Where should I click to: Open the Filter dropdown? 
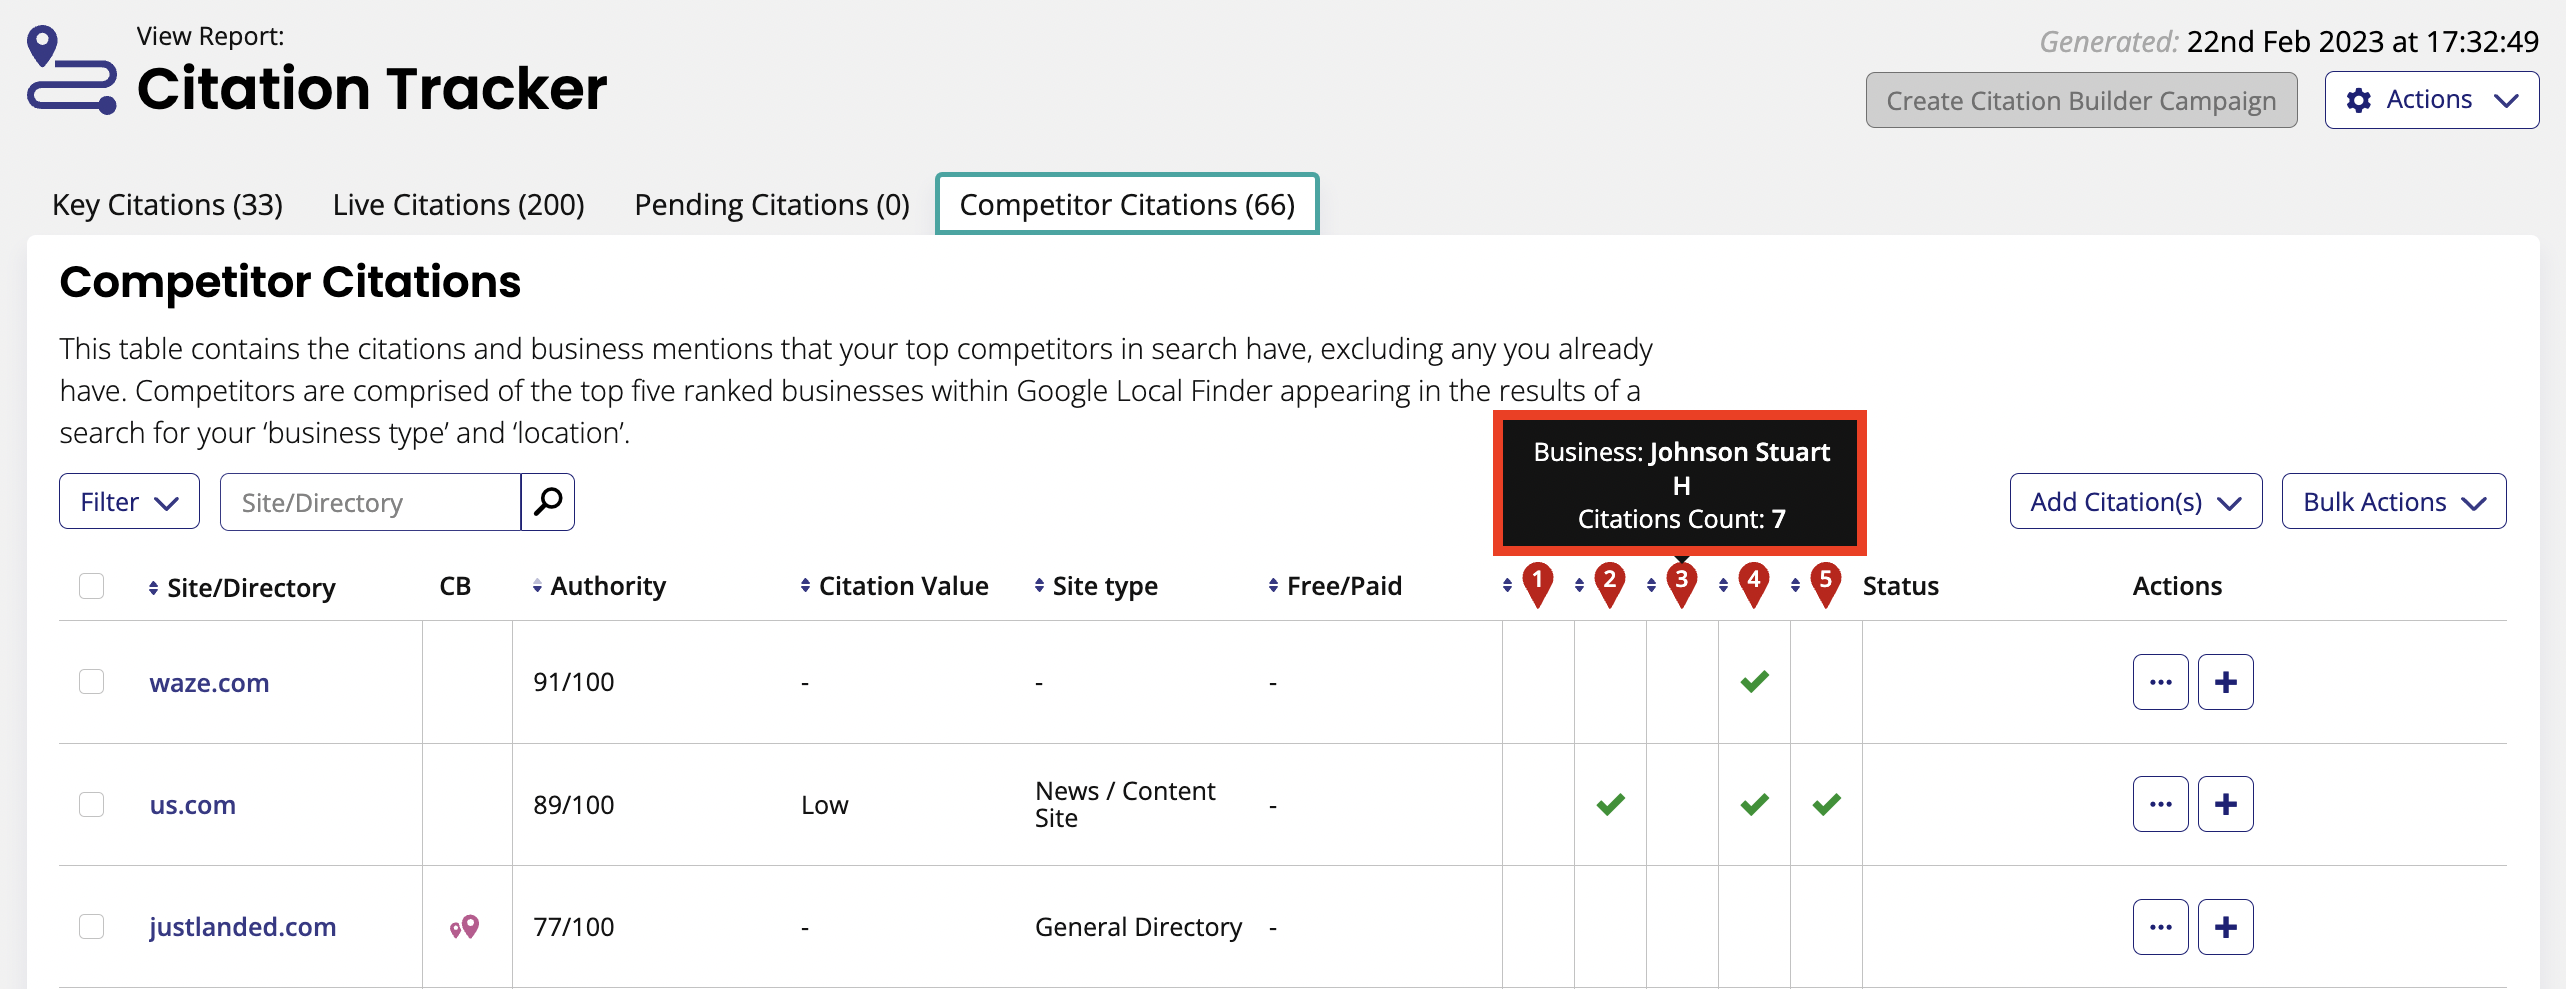(x=128, y=501)
